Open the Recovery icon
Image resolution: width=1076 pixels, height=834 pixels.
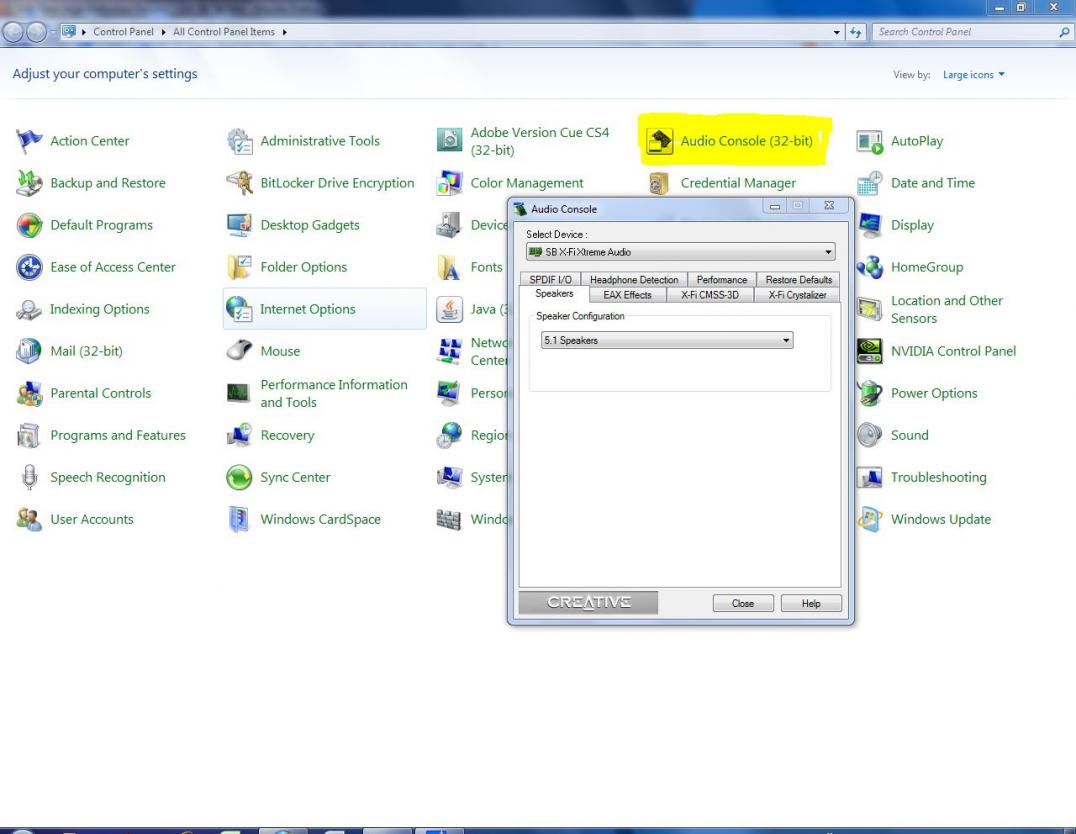click(x=239, y=435)
